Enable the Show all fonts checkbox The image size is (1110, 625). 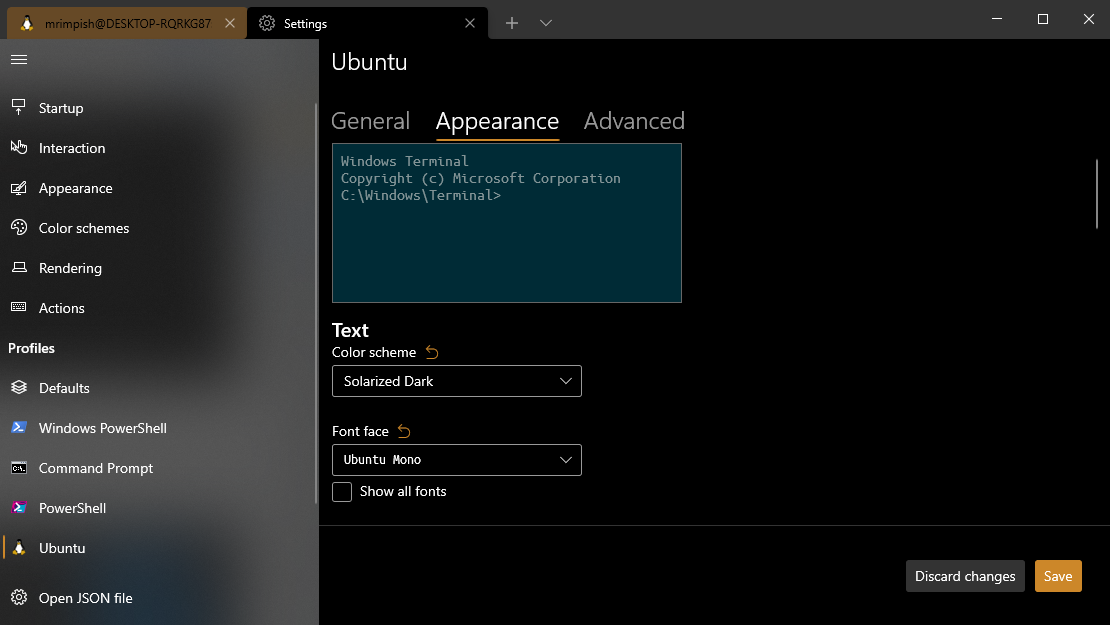point(342,492)
